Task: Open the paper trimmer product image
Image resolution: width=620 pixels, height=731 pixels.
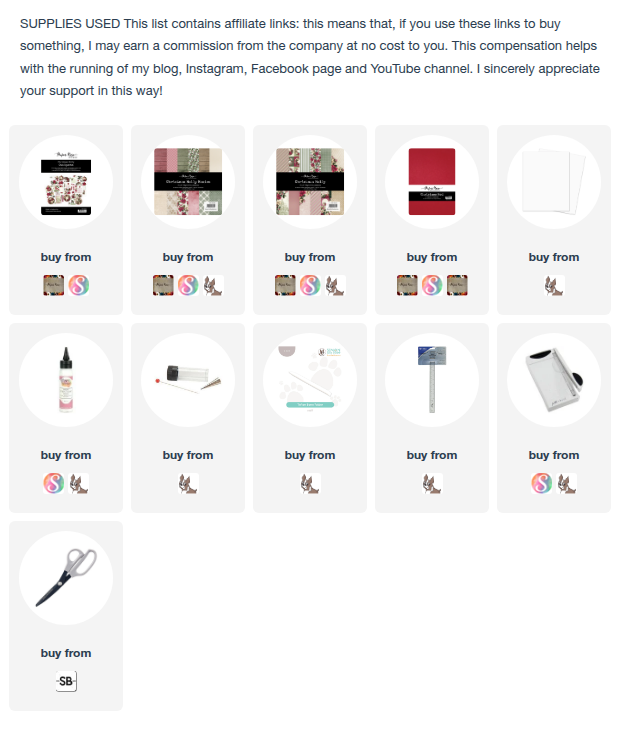Action: click(x=554, y=380)
